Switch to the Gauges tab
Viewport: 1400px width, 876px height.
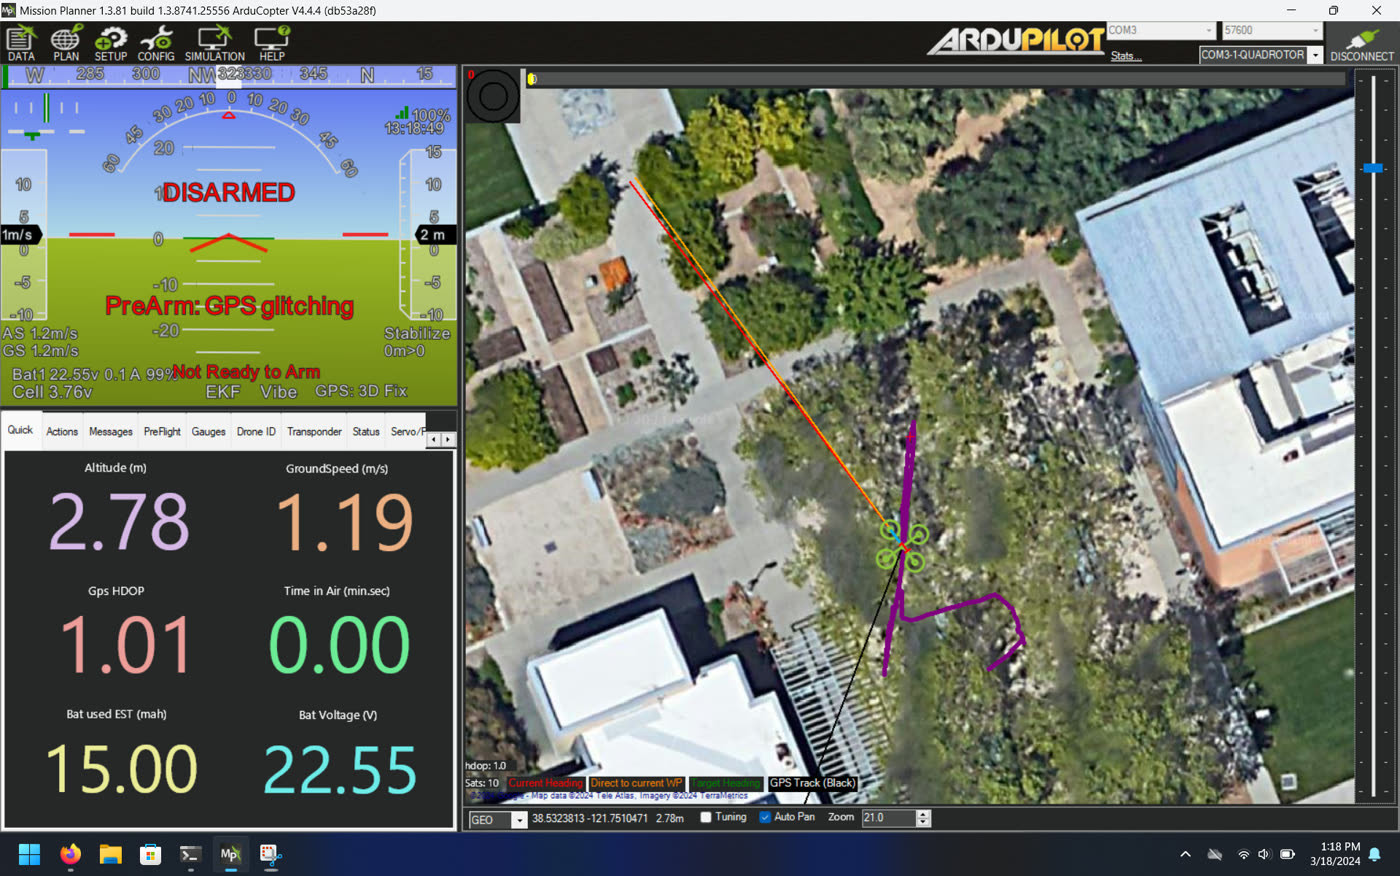click(208, 432)
